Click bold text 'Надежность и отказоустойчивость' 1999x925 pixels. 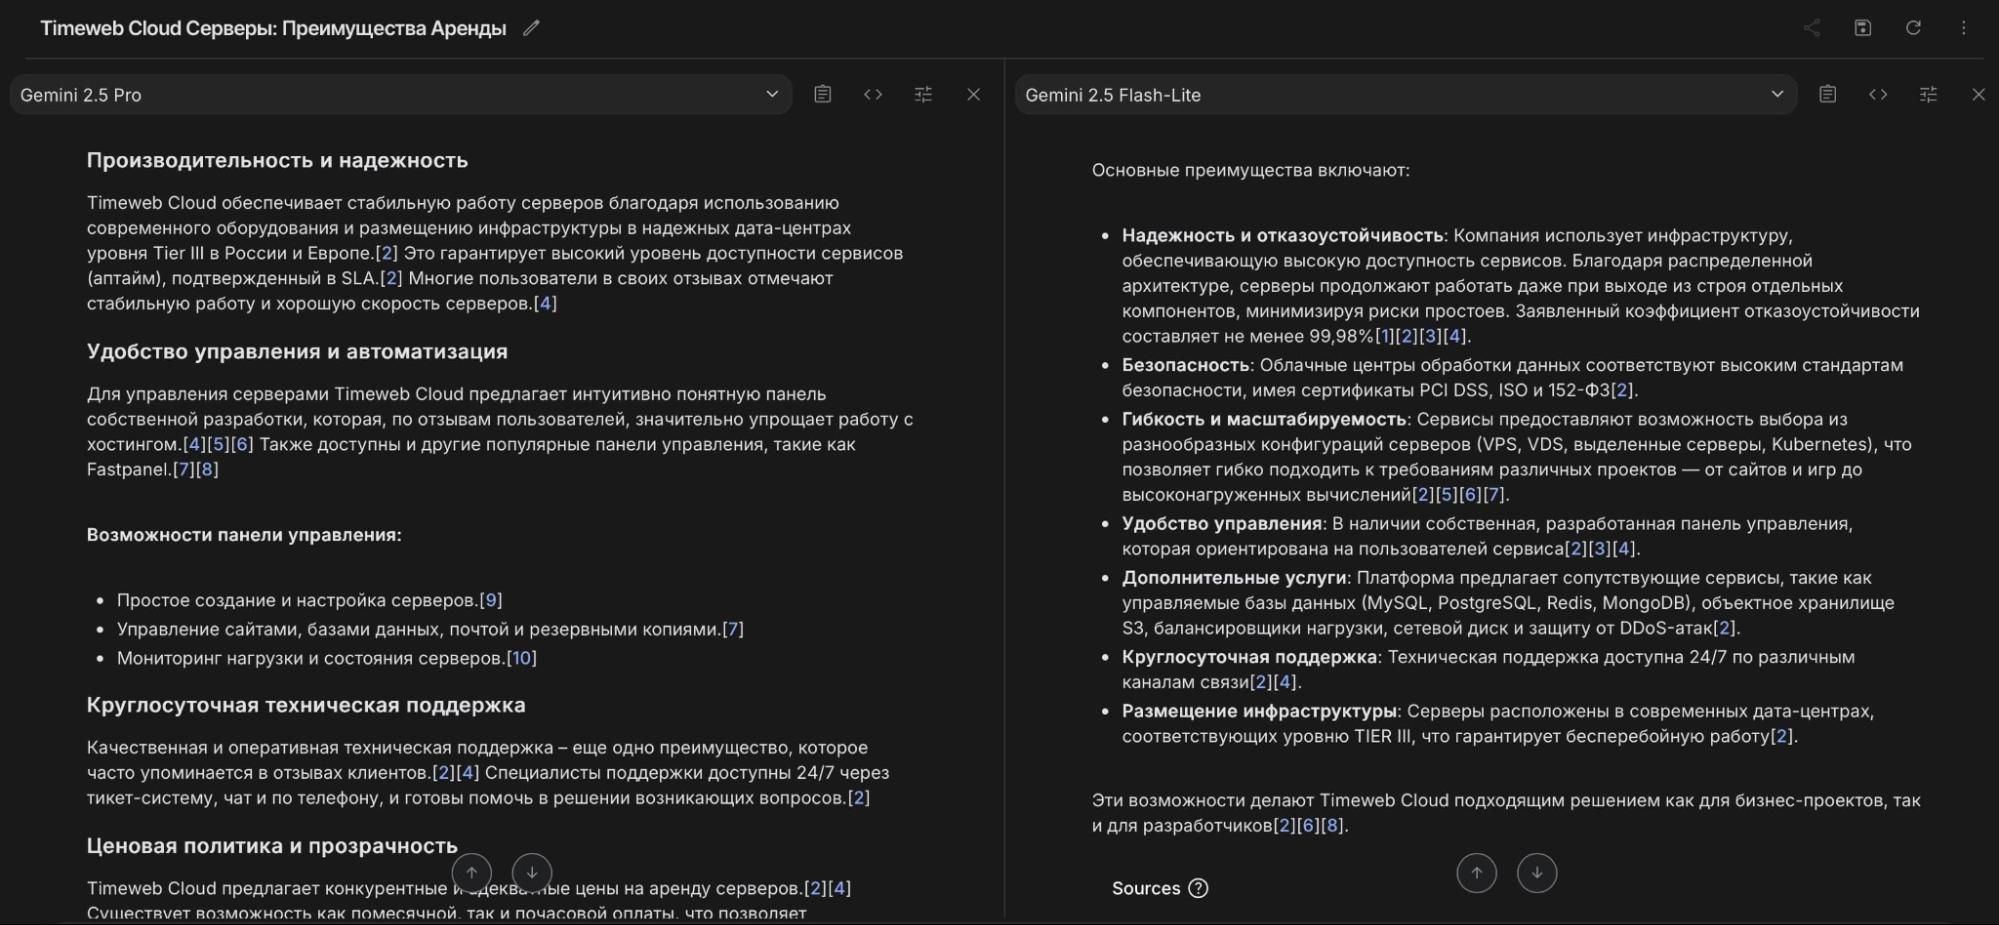[x=1282, y=236]
